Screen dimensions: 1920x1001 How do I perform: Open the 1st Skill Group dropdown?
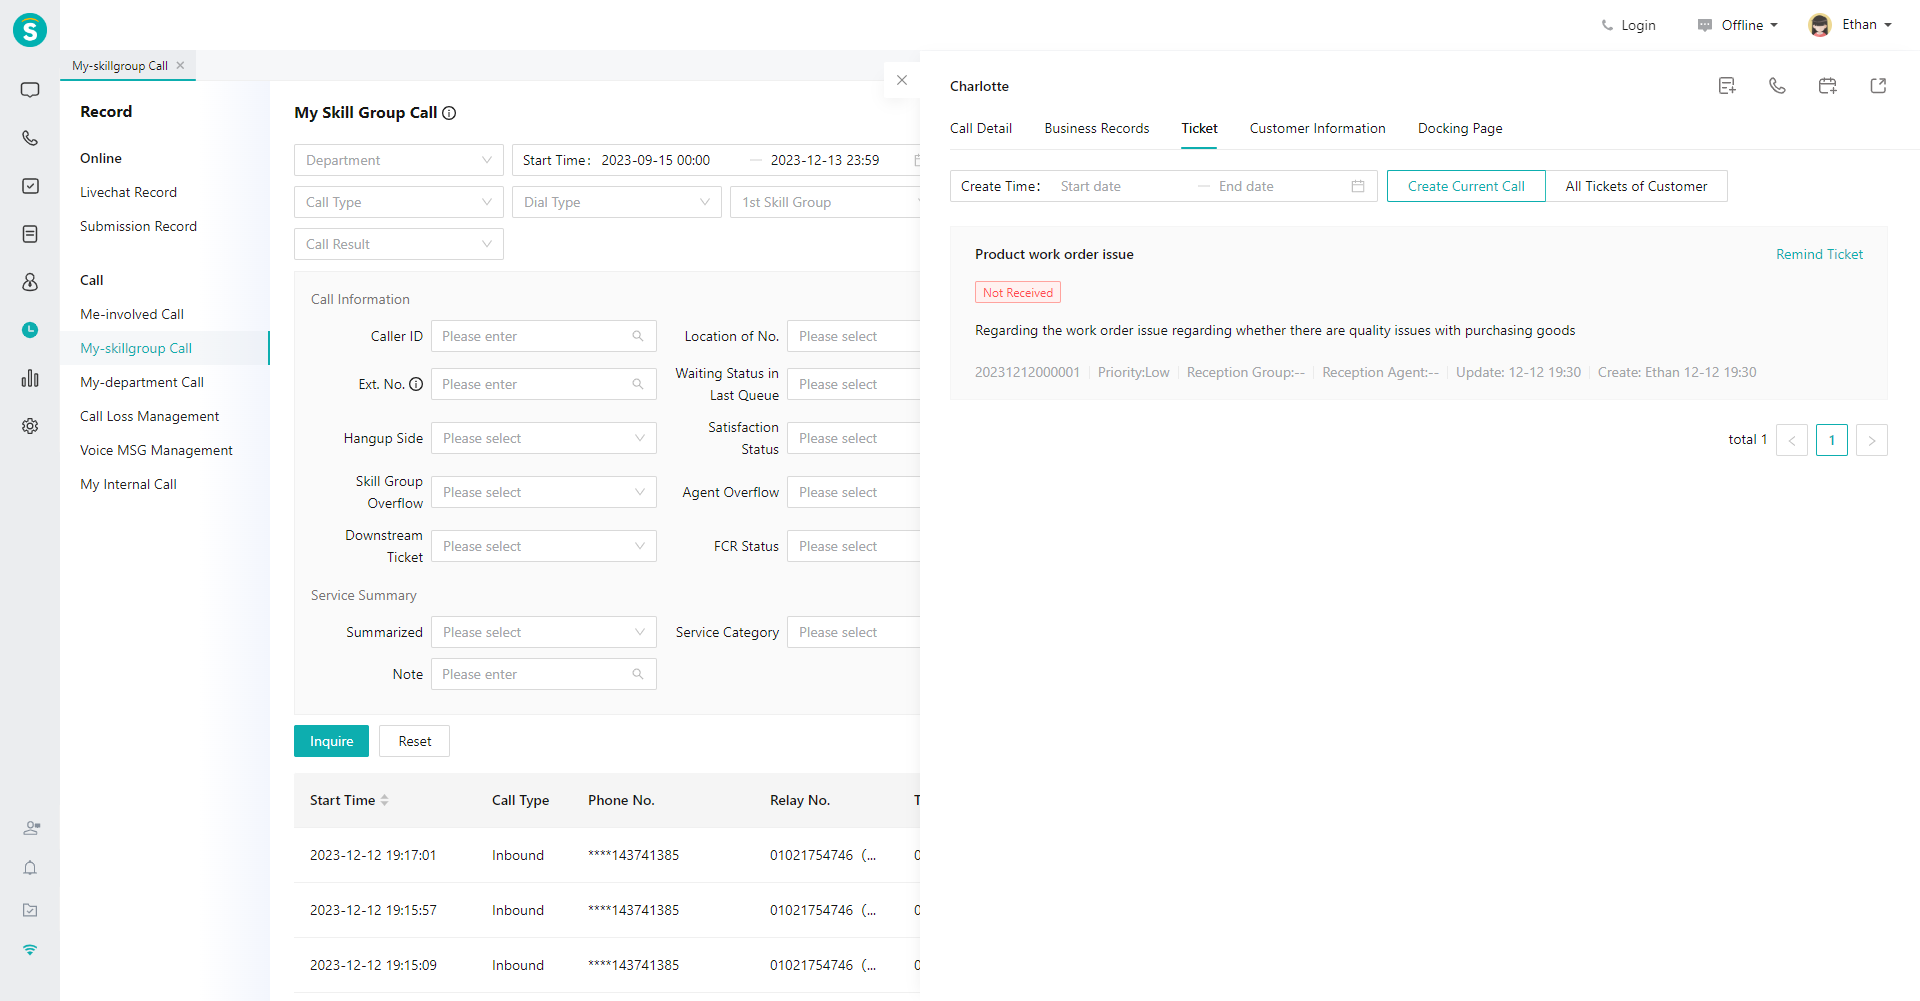(826, 202)
